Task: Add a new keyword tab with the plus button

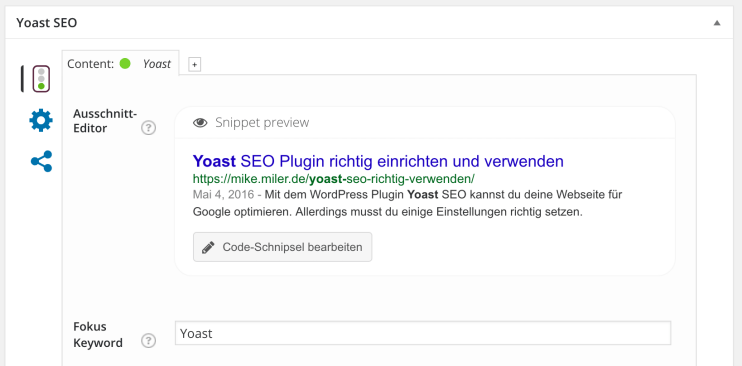Action: pos(194,64)
